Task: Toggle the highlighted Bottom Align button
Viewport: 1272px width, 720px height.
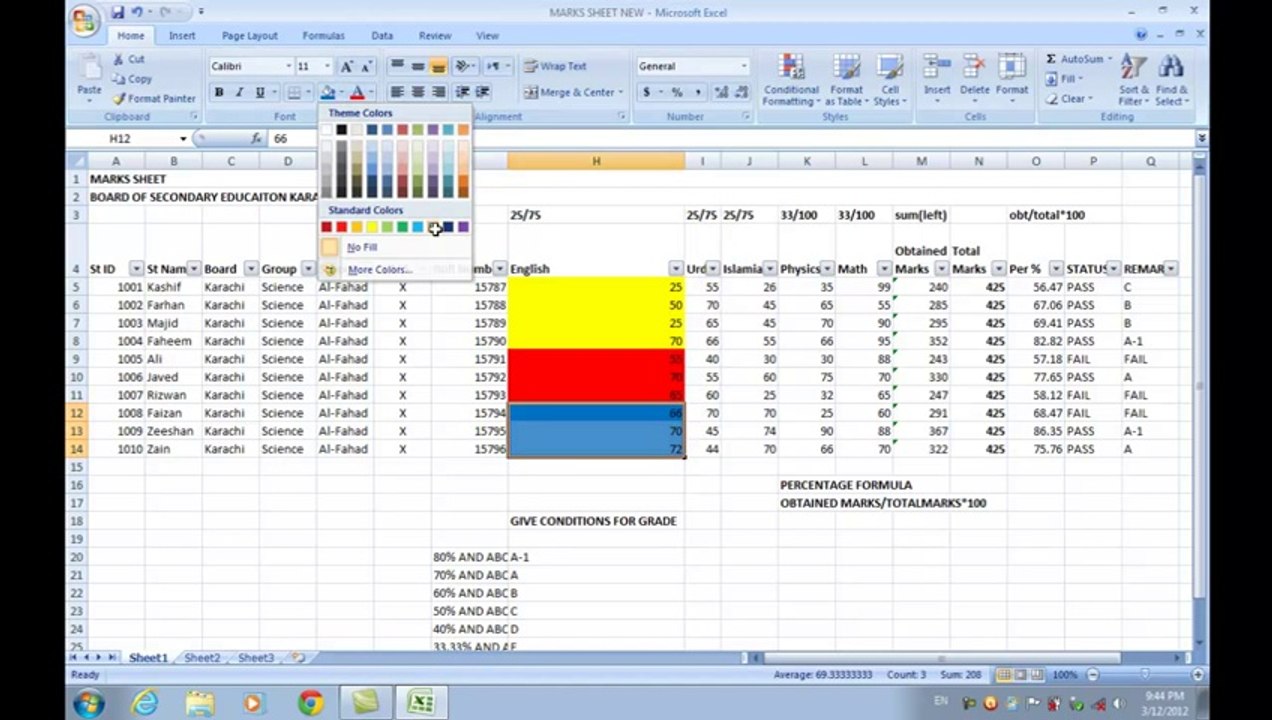Action: (x=438, y=66)
